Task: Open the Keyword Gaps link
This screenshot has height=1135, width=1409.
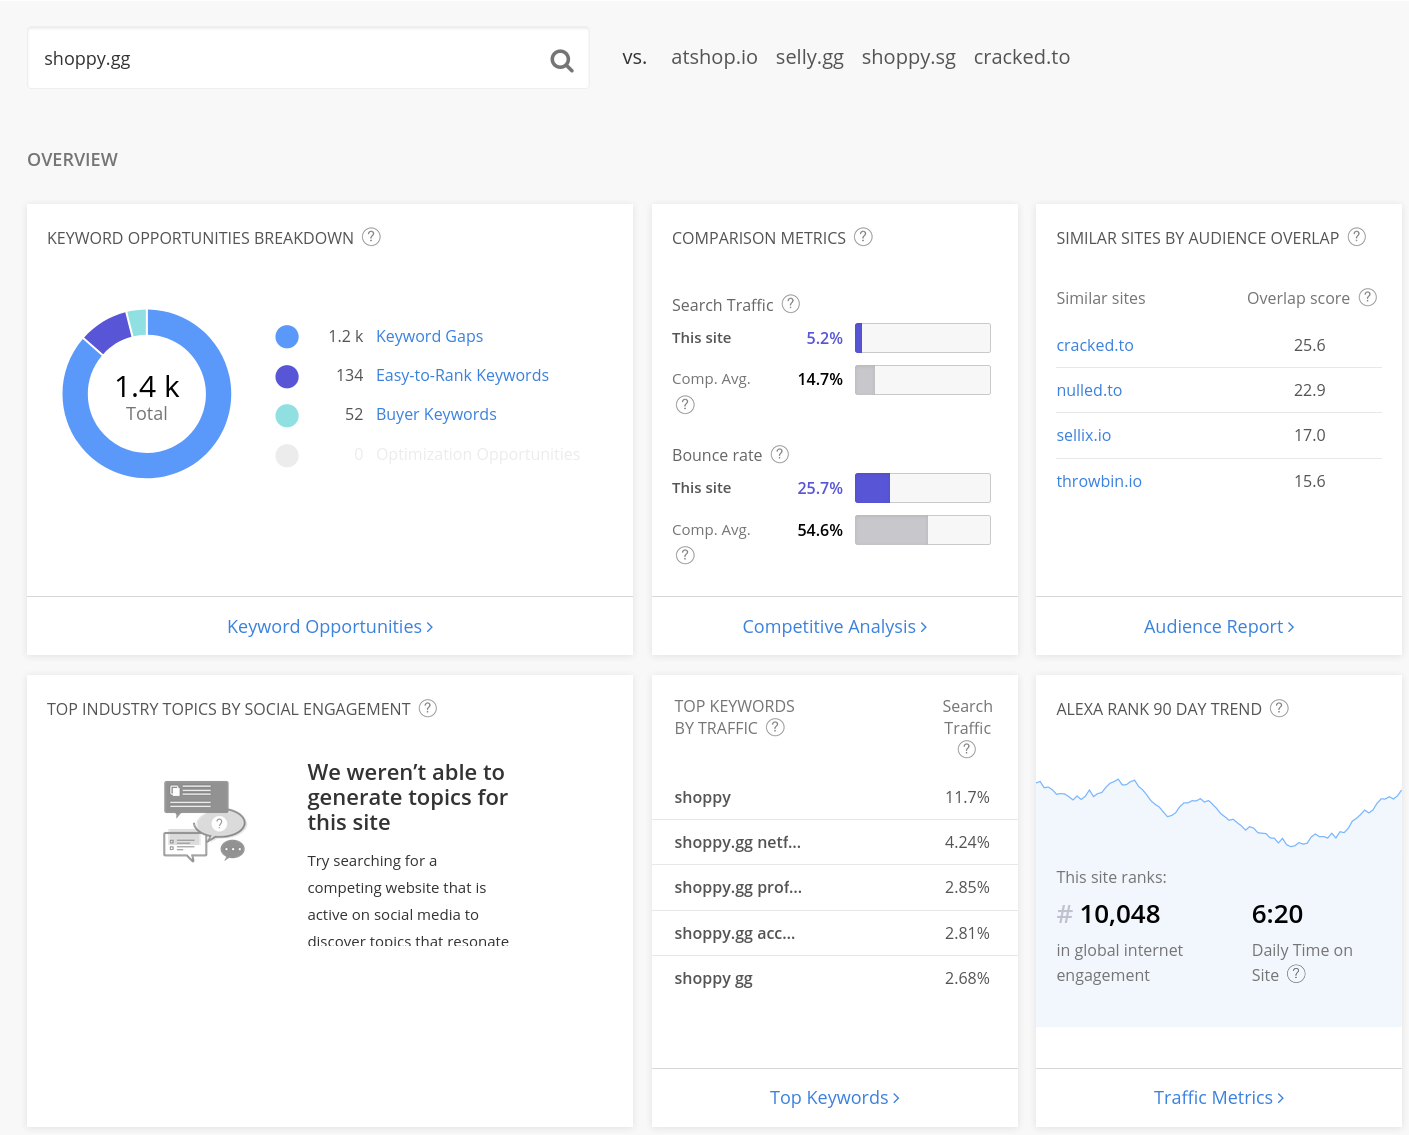Action: pos(429,336)
